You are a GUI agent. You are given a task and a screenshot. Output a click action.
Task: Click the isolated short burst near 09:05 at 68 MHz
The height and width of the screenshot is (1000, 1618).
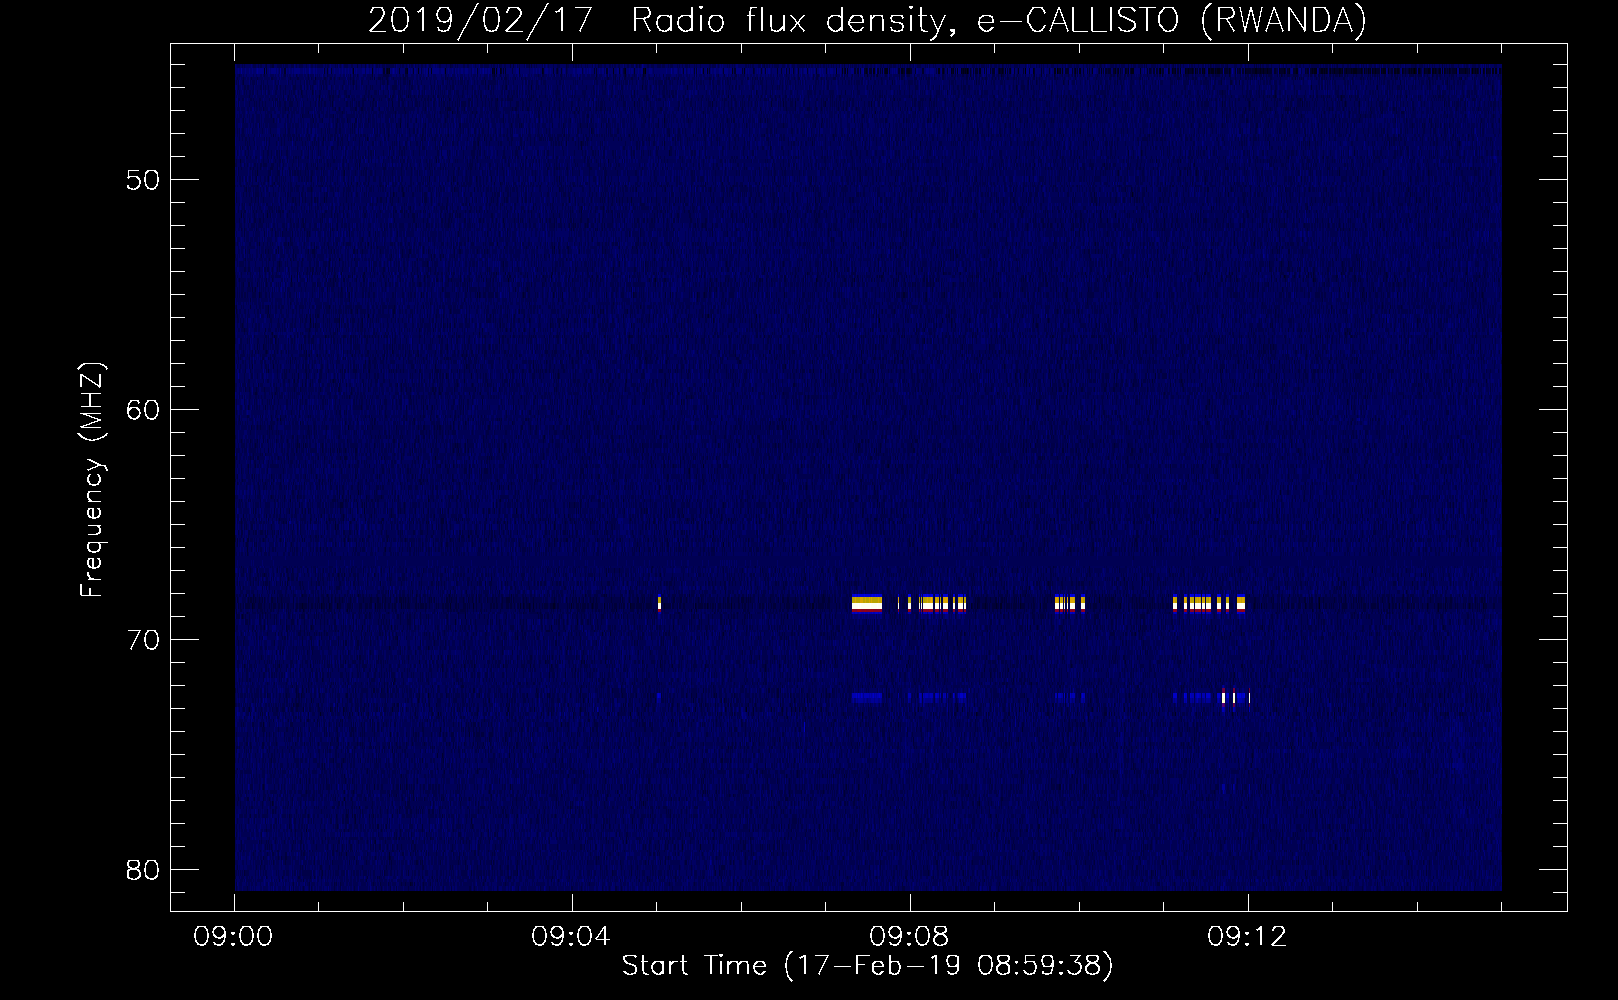pos(659,603)
